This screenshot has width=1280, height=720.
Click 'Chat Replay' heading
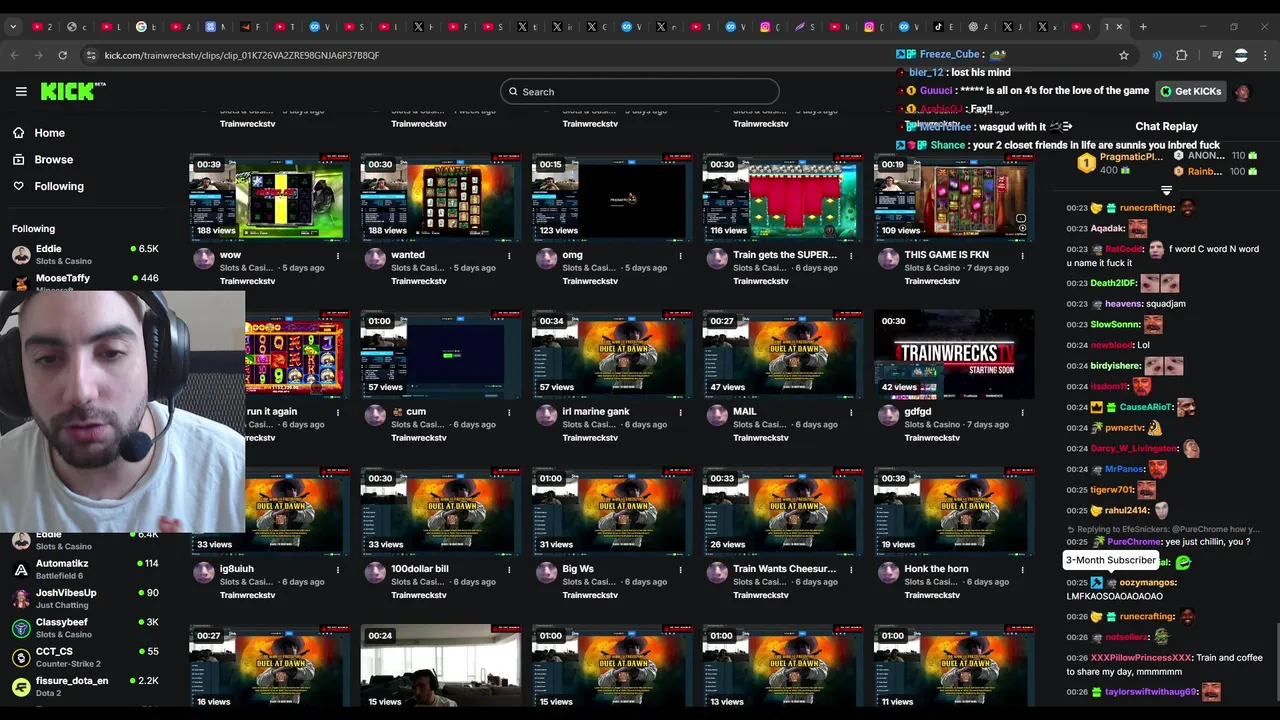coord(1166,127)
